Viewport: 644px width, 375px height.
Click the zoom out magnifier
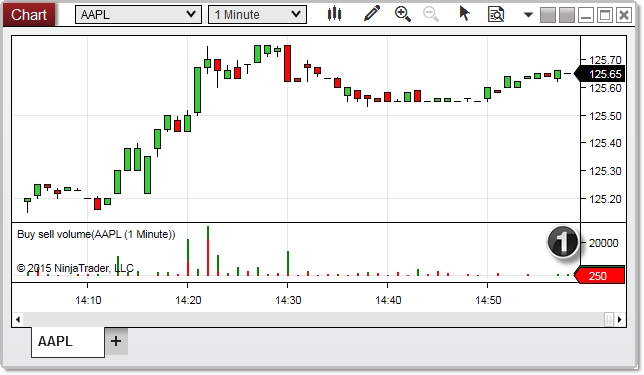tap(431, 14)
